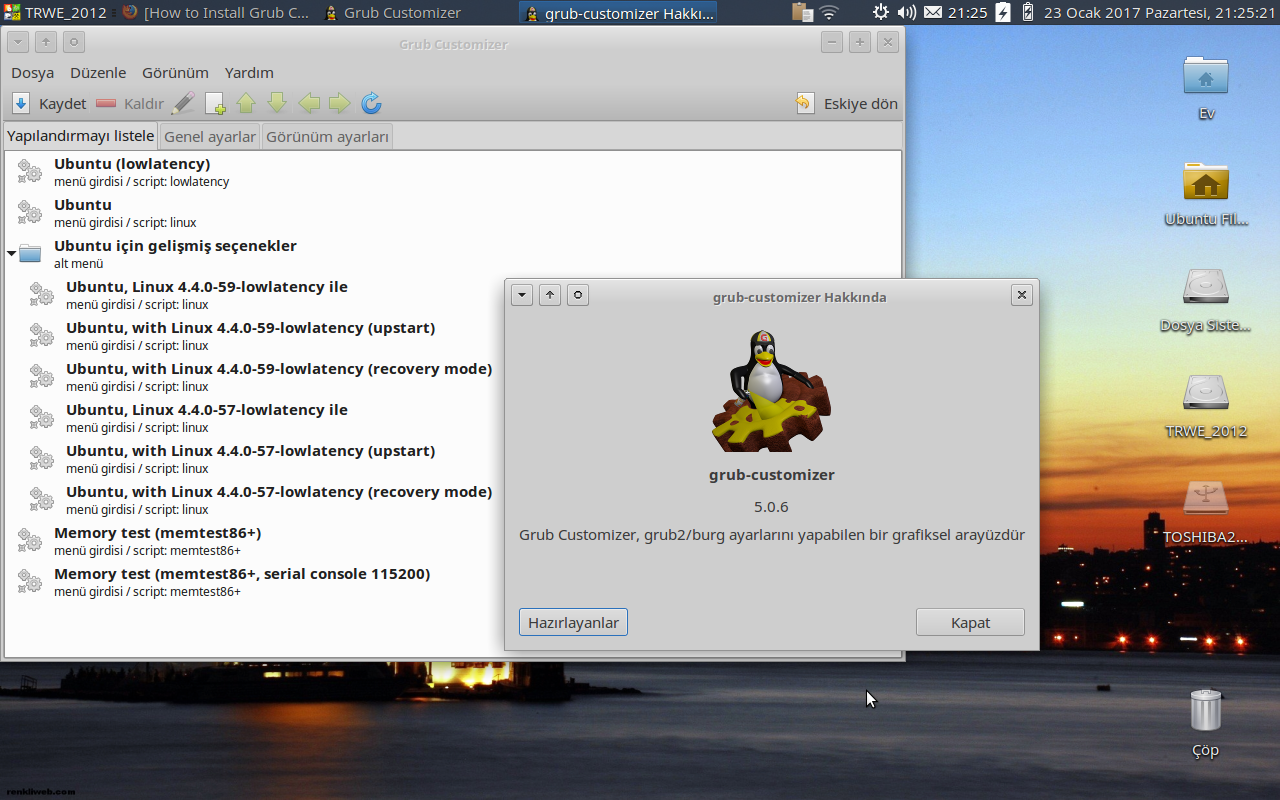Close the grub-customizer Hakkında dialog
1280x800 pixels.
tap(1021, 295)
